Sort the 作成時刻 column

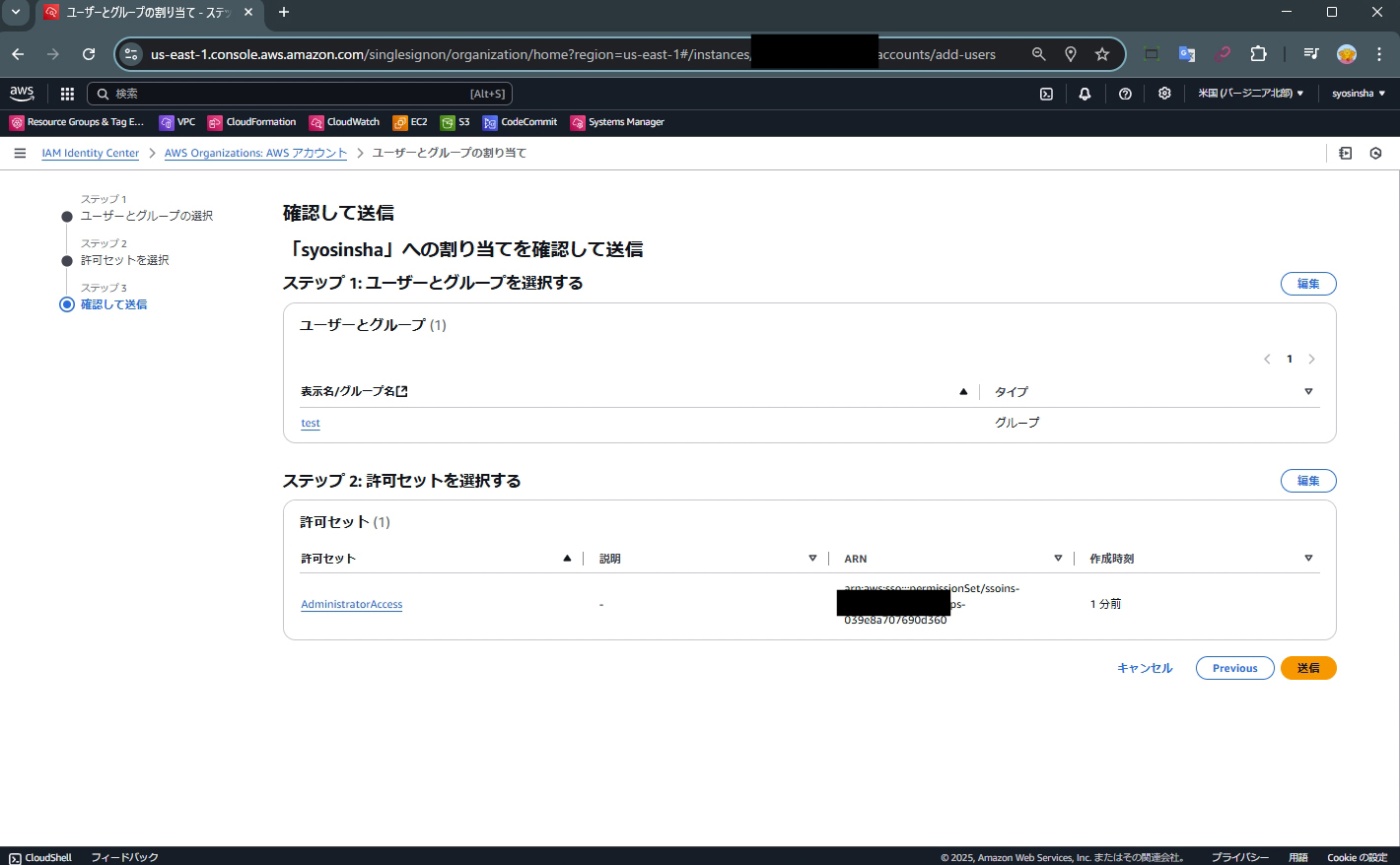coord(1308,558)
